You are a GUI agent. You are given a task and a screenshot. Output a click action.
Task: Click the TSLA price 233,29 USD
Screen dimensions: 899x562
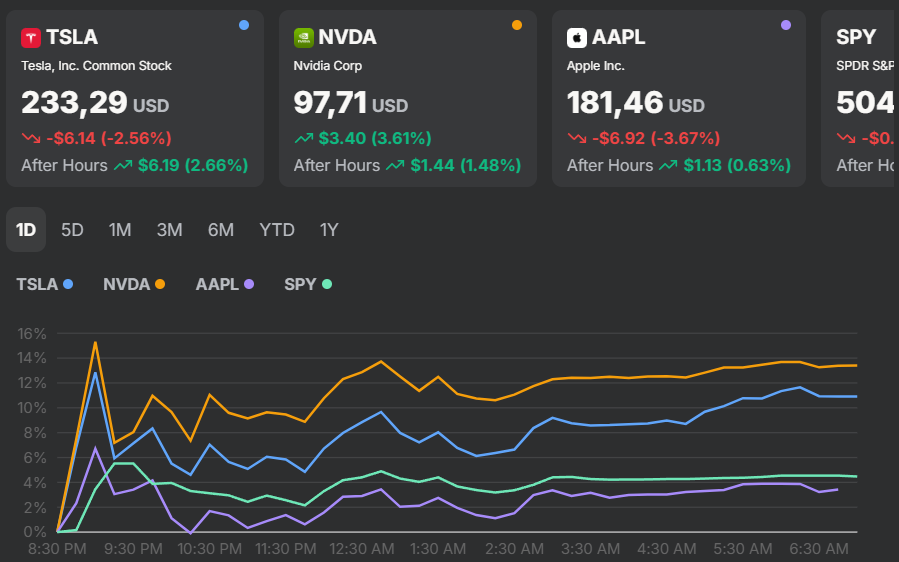click(x=95, y=103)
